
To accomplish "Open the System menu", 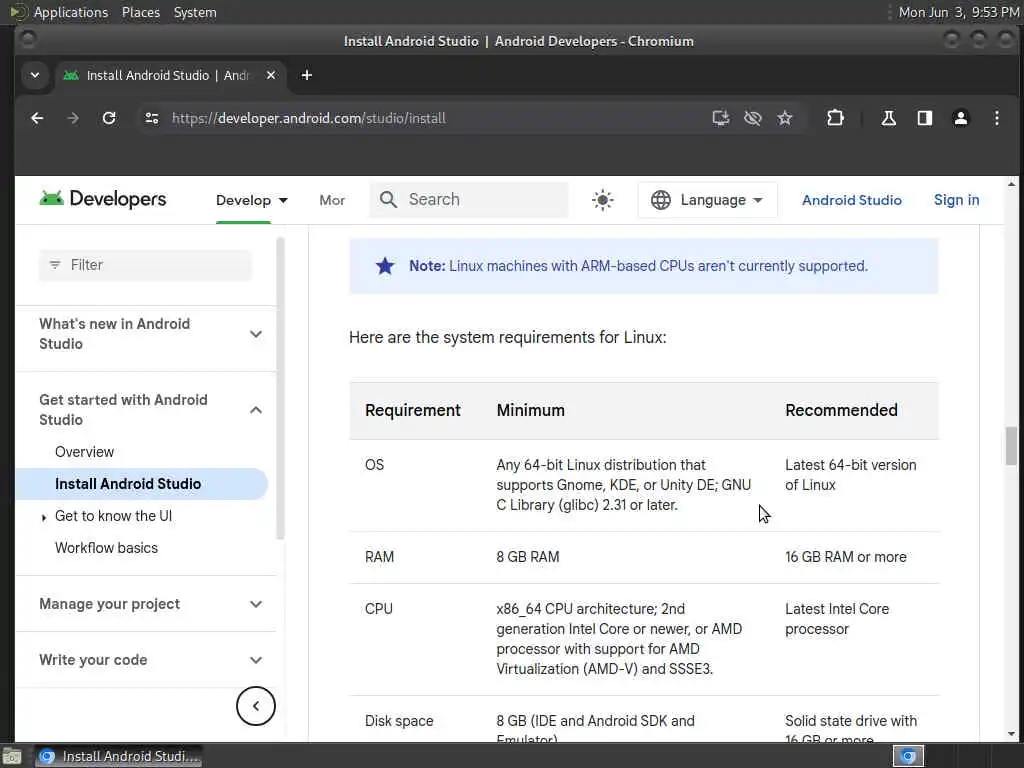I will (x=195, y=12).
